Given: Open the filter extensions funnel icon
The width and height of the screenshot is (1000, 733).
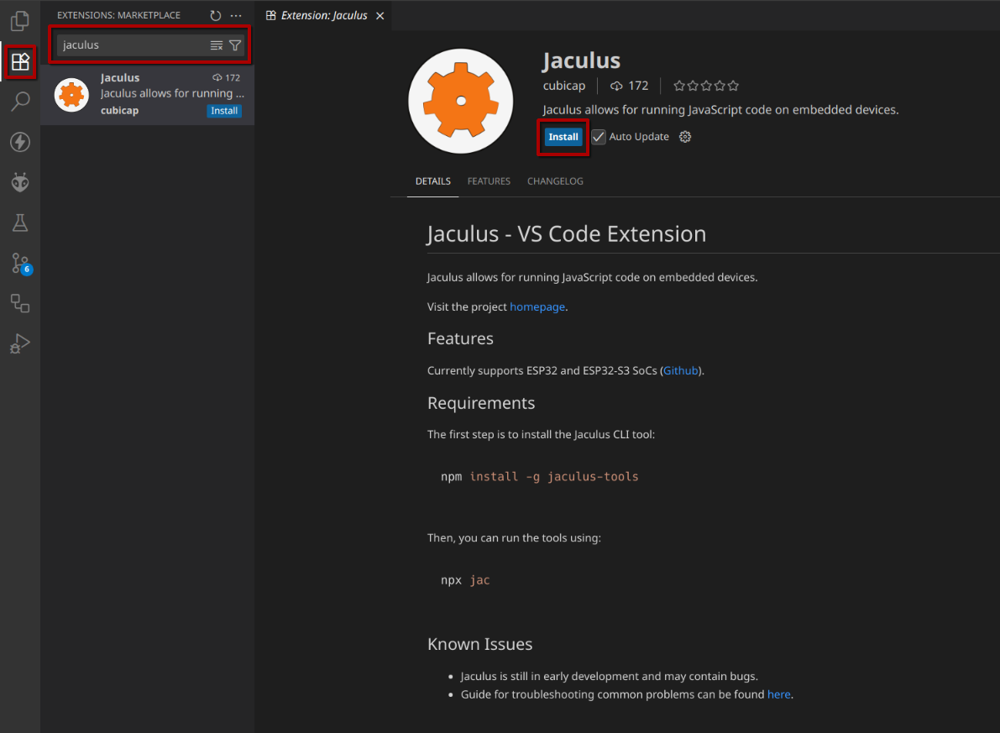Looking at the screenshot, I should [x=235, y=45].
